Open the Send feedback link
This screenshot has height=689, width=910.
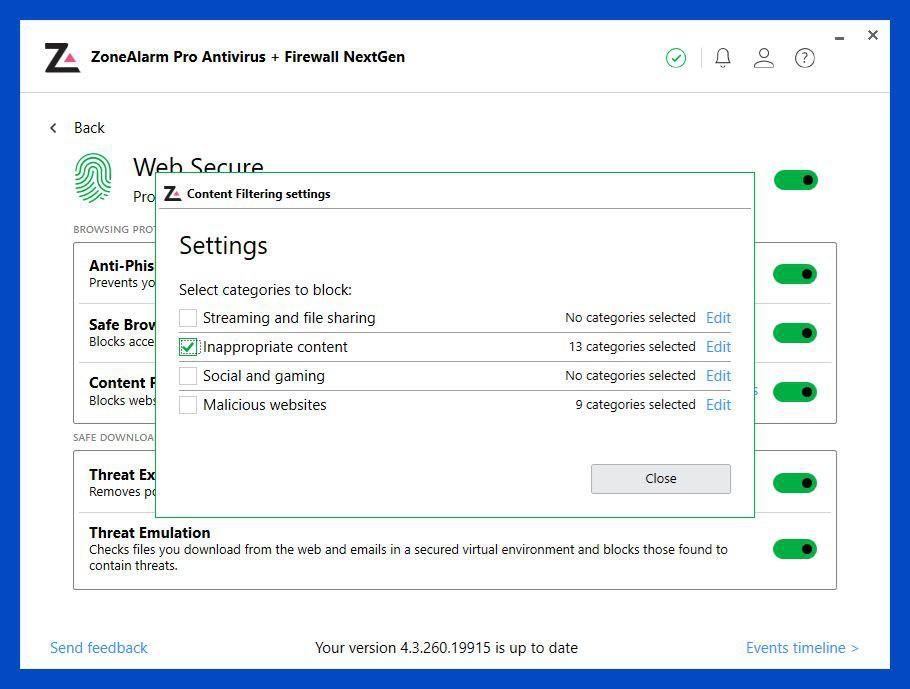(x=99, y=648)
